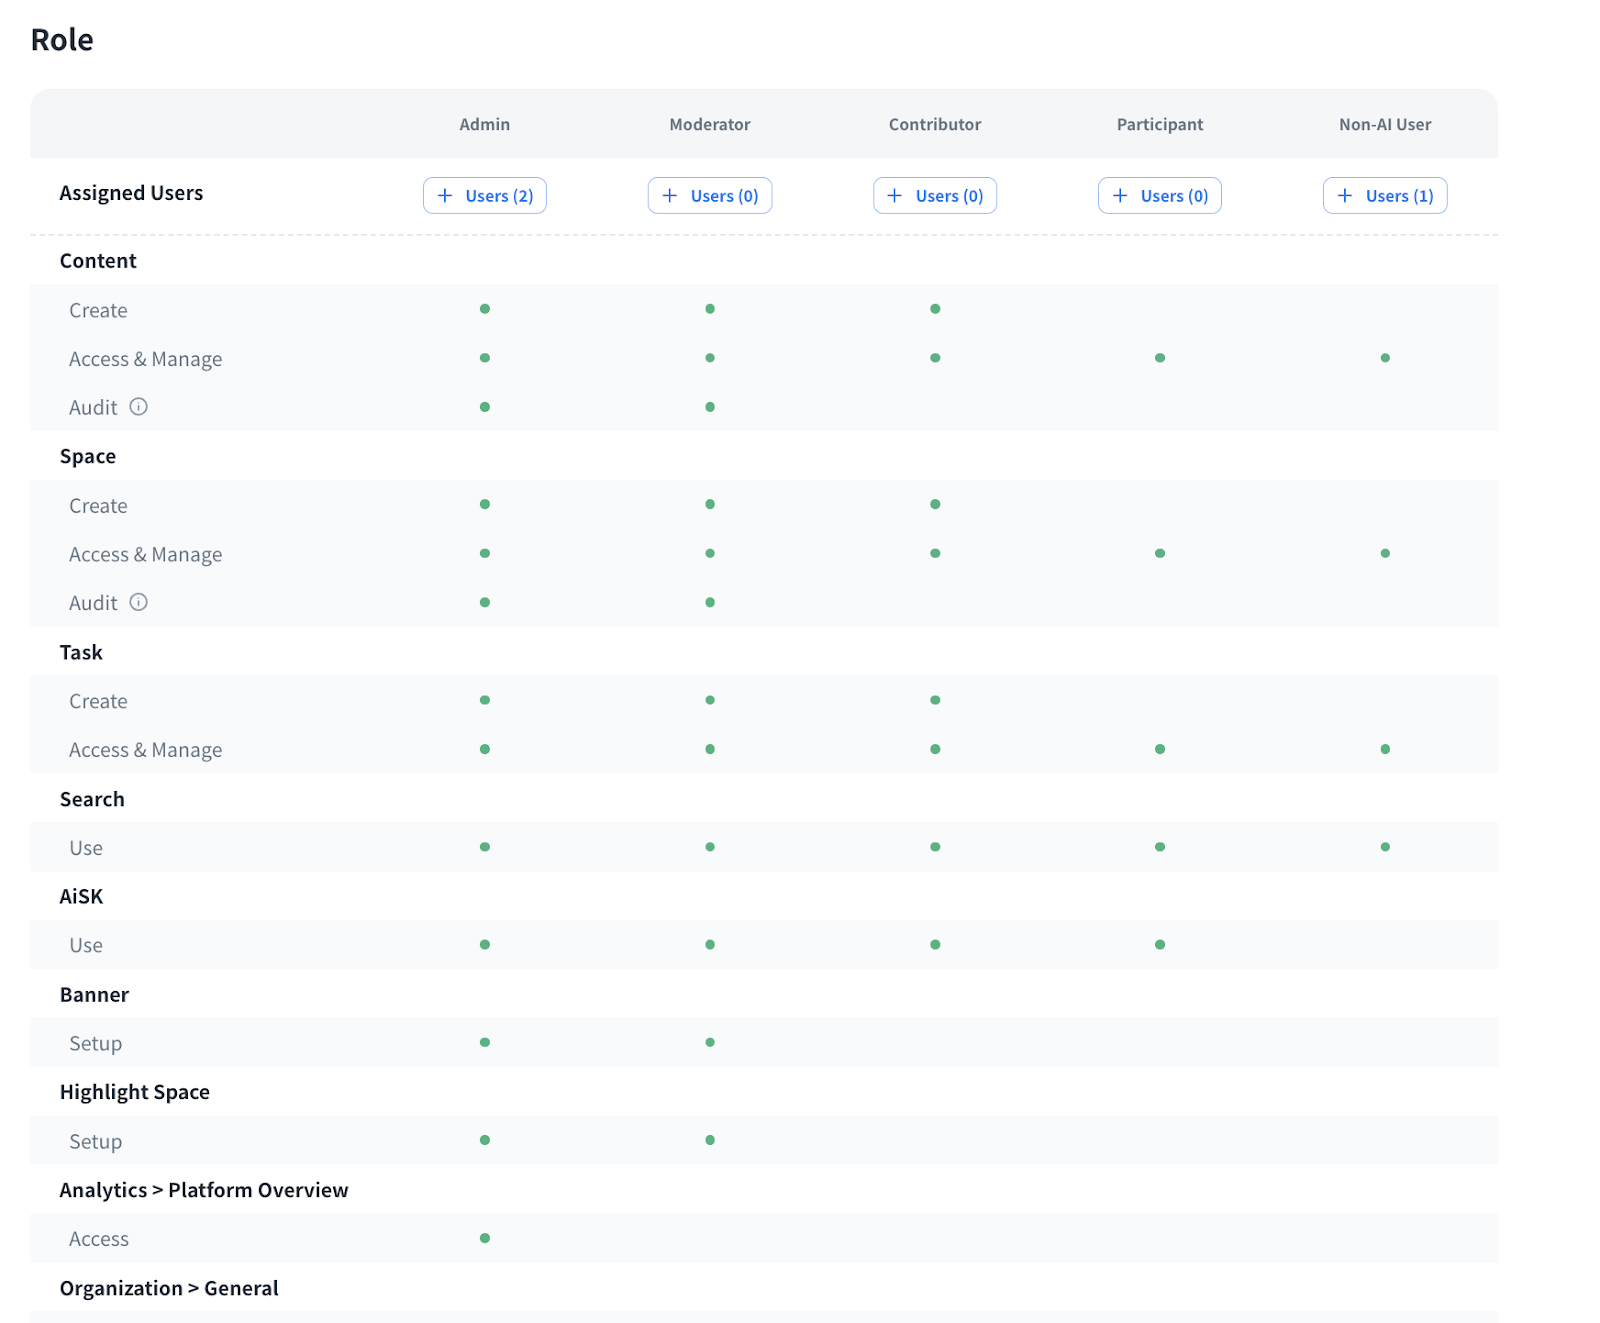Click the Analytics > Platform Overview heading
Screen dimensions: 1600x1323
(x=204, y=1190)
